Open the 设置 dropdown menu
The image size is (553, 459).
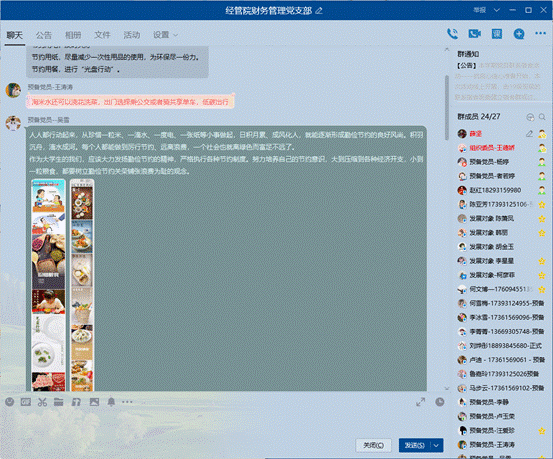[x=165, y=35]
